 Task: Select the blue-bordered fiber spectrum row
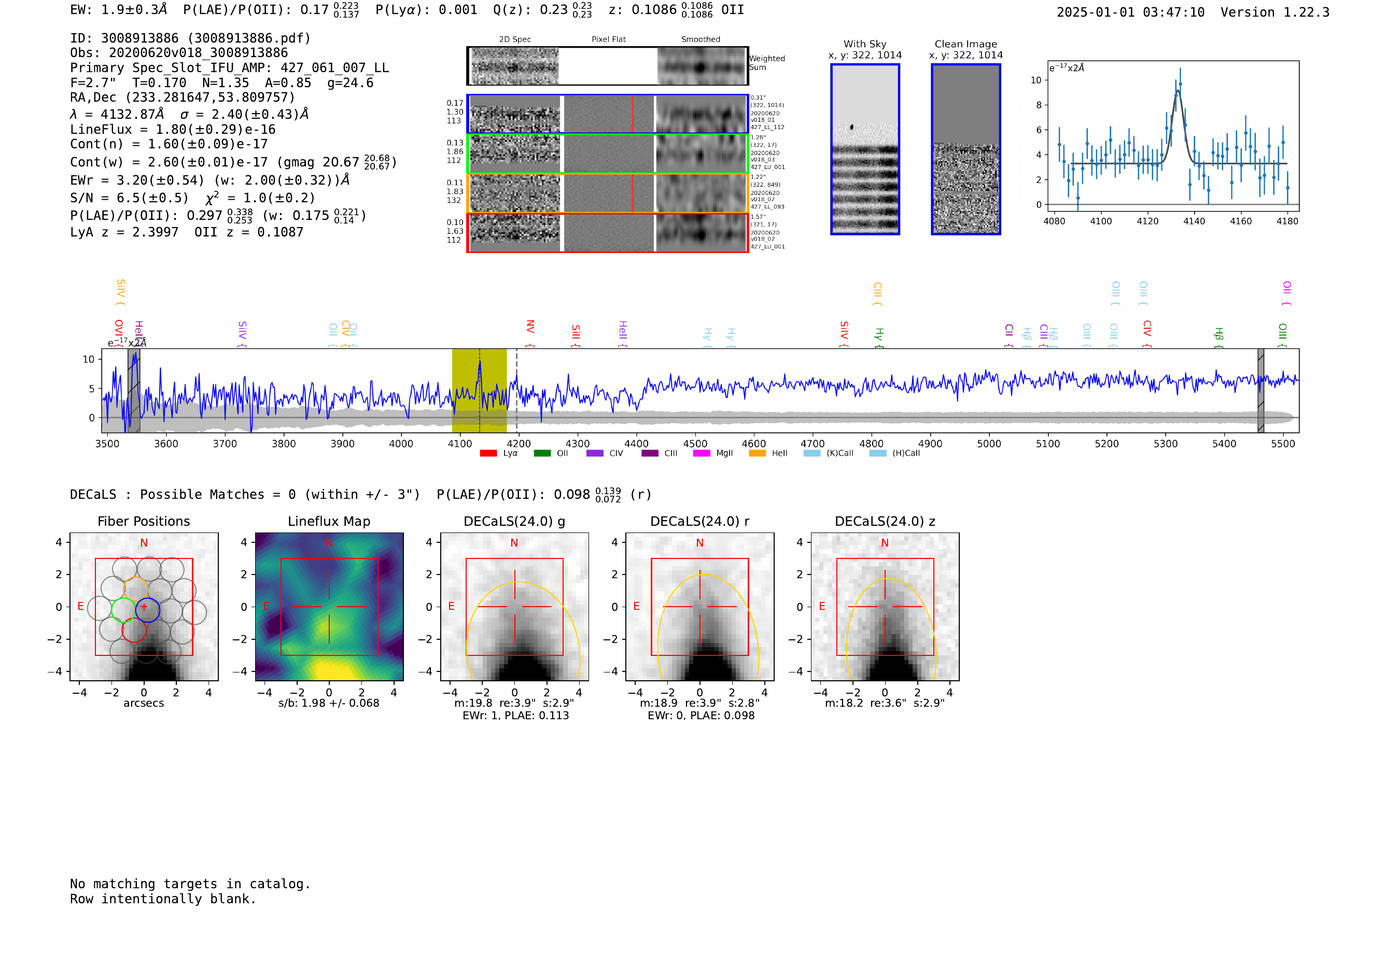(607, 114)
